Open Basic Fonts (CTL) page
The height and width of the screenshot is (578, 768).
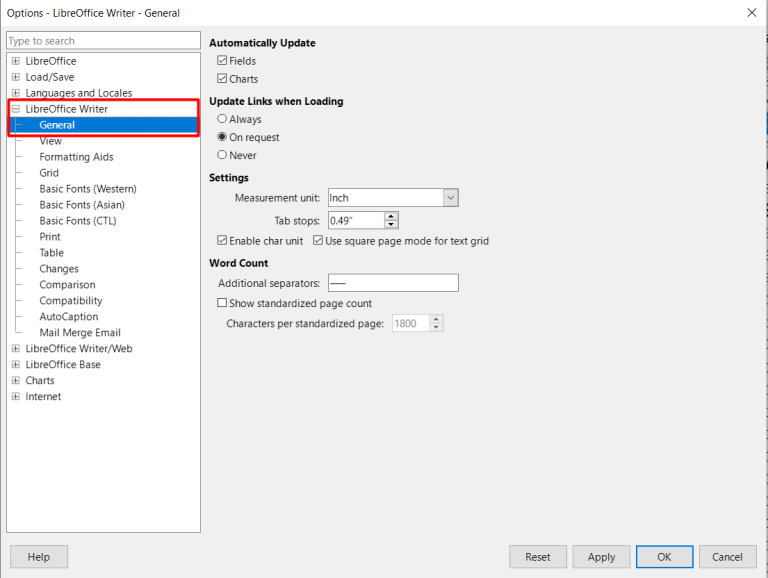pyautogui.click(x=78, y=221)
